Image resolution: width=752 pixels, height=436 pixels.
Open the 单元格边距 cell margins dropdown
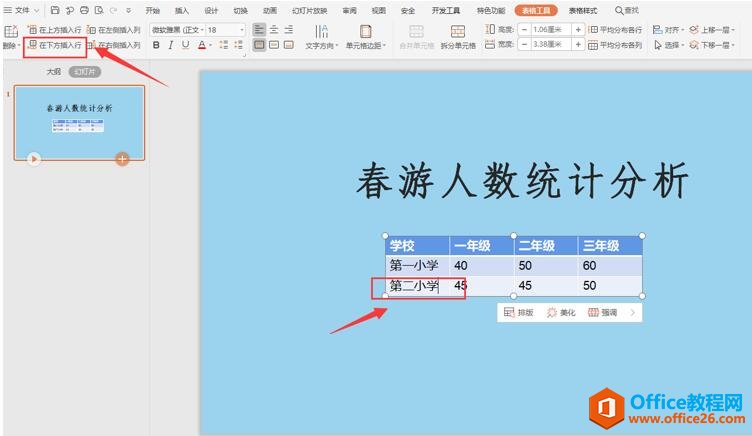click(365, 37)
